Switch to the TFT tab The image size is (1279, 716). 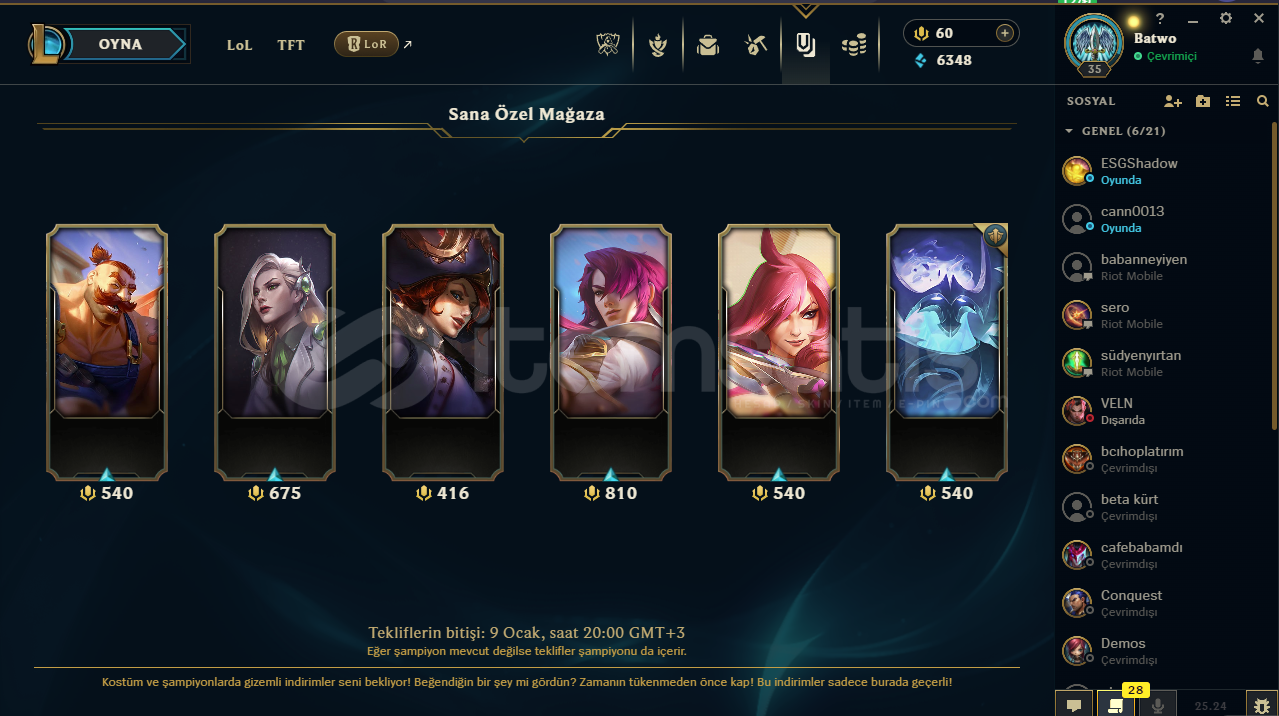pos(291,45)
